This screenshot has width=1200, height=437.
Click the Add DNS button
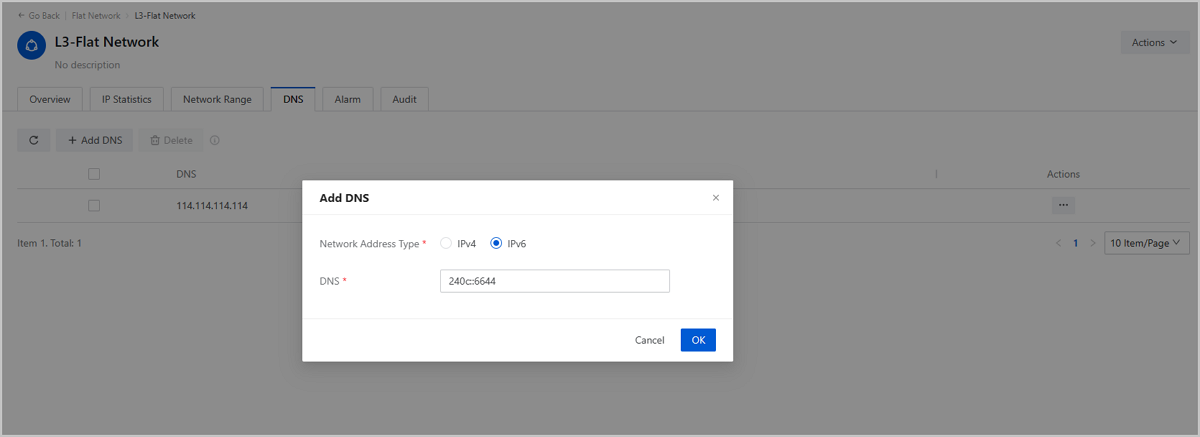[95, 141]
